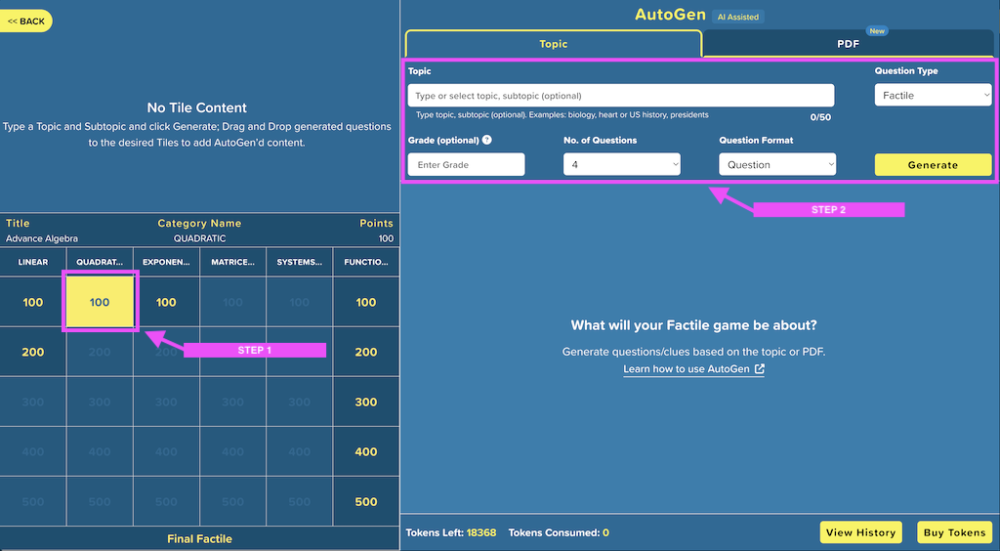Click the Topic text input field
The width and height of the screenshot is (1000, 551).
point(621,96)
